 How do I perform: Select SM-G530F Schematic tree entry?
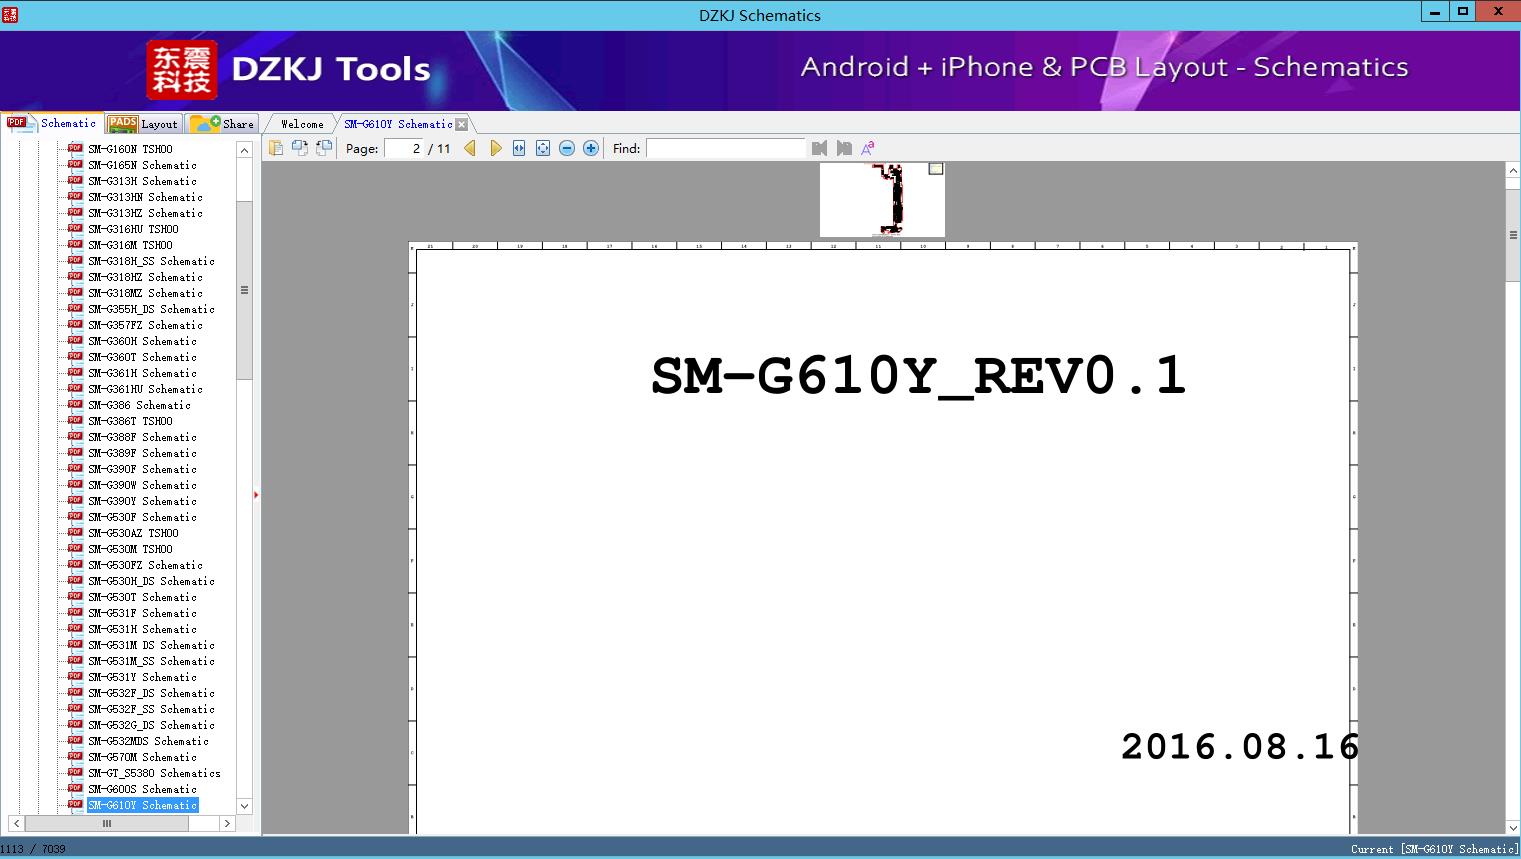tap(142, 517)
